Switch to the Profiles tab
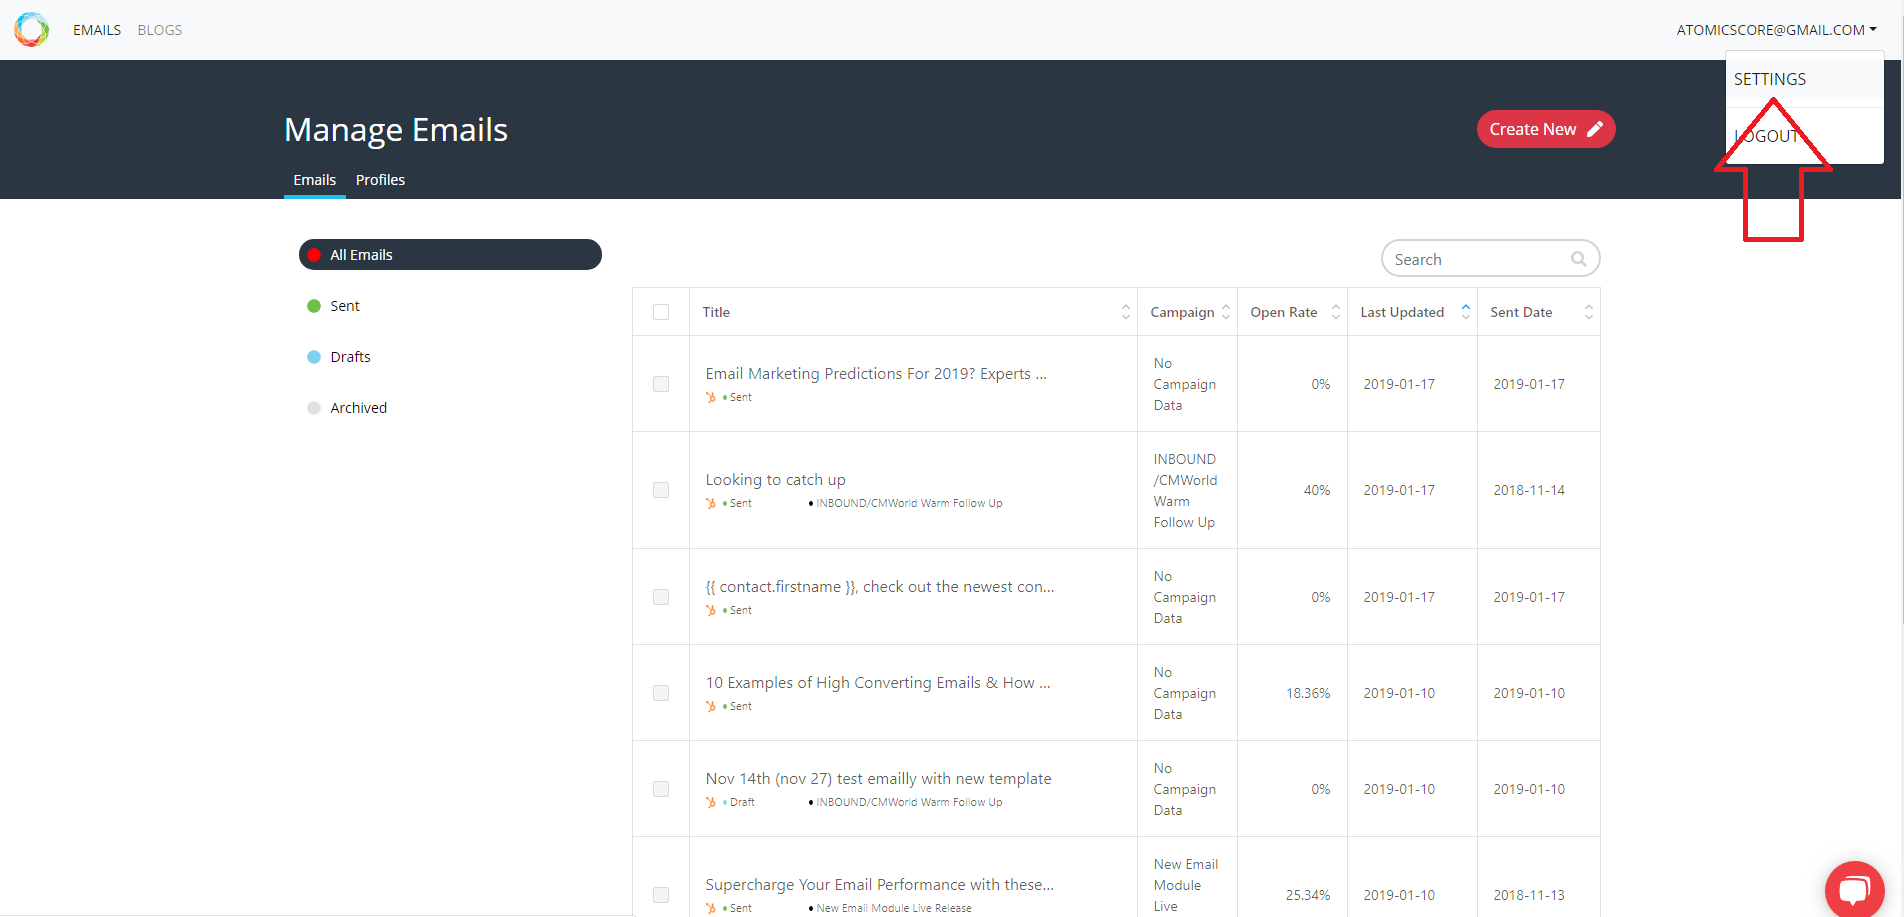Image resolution: width=1904 pixels, height=917 pixels. (380, 180)
